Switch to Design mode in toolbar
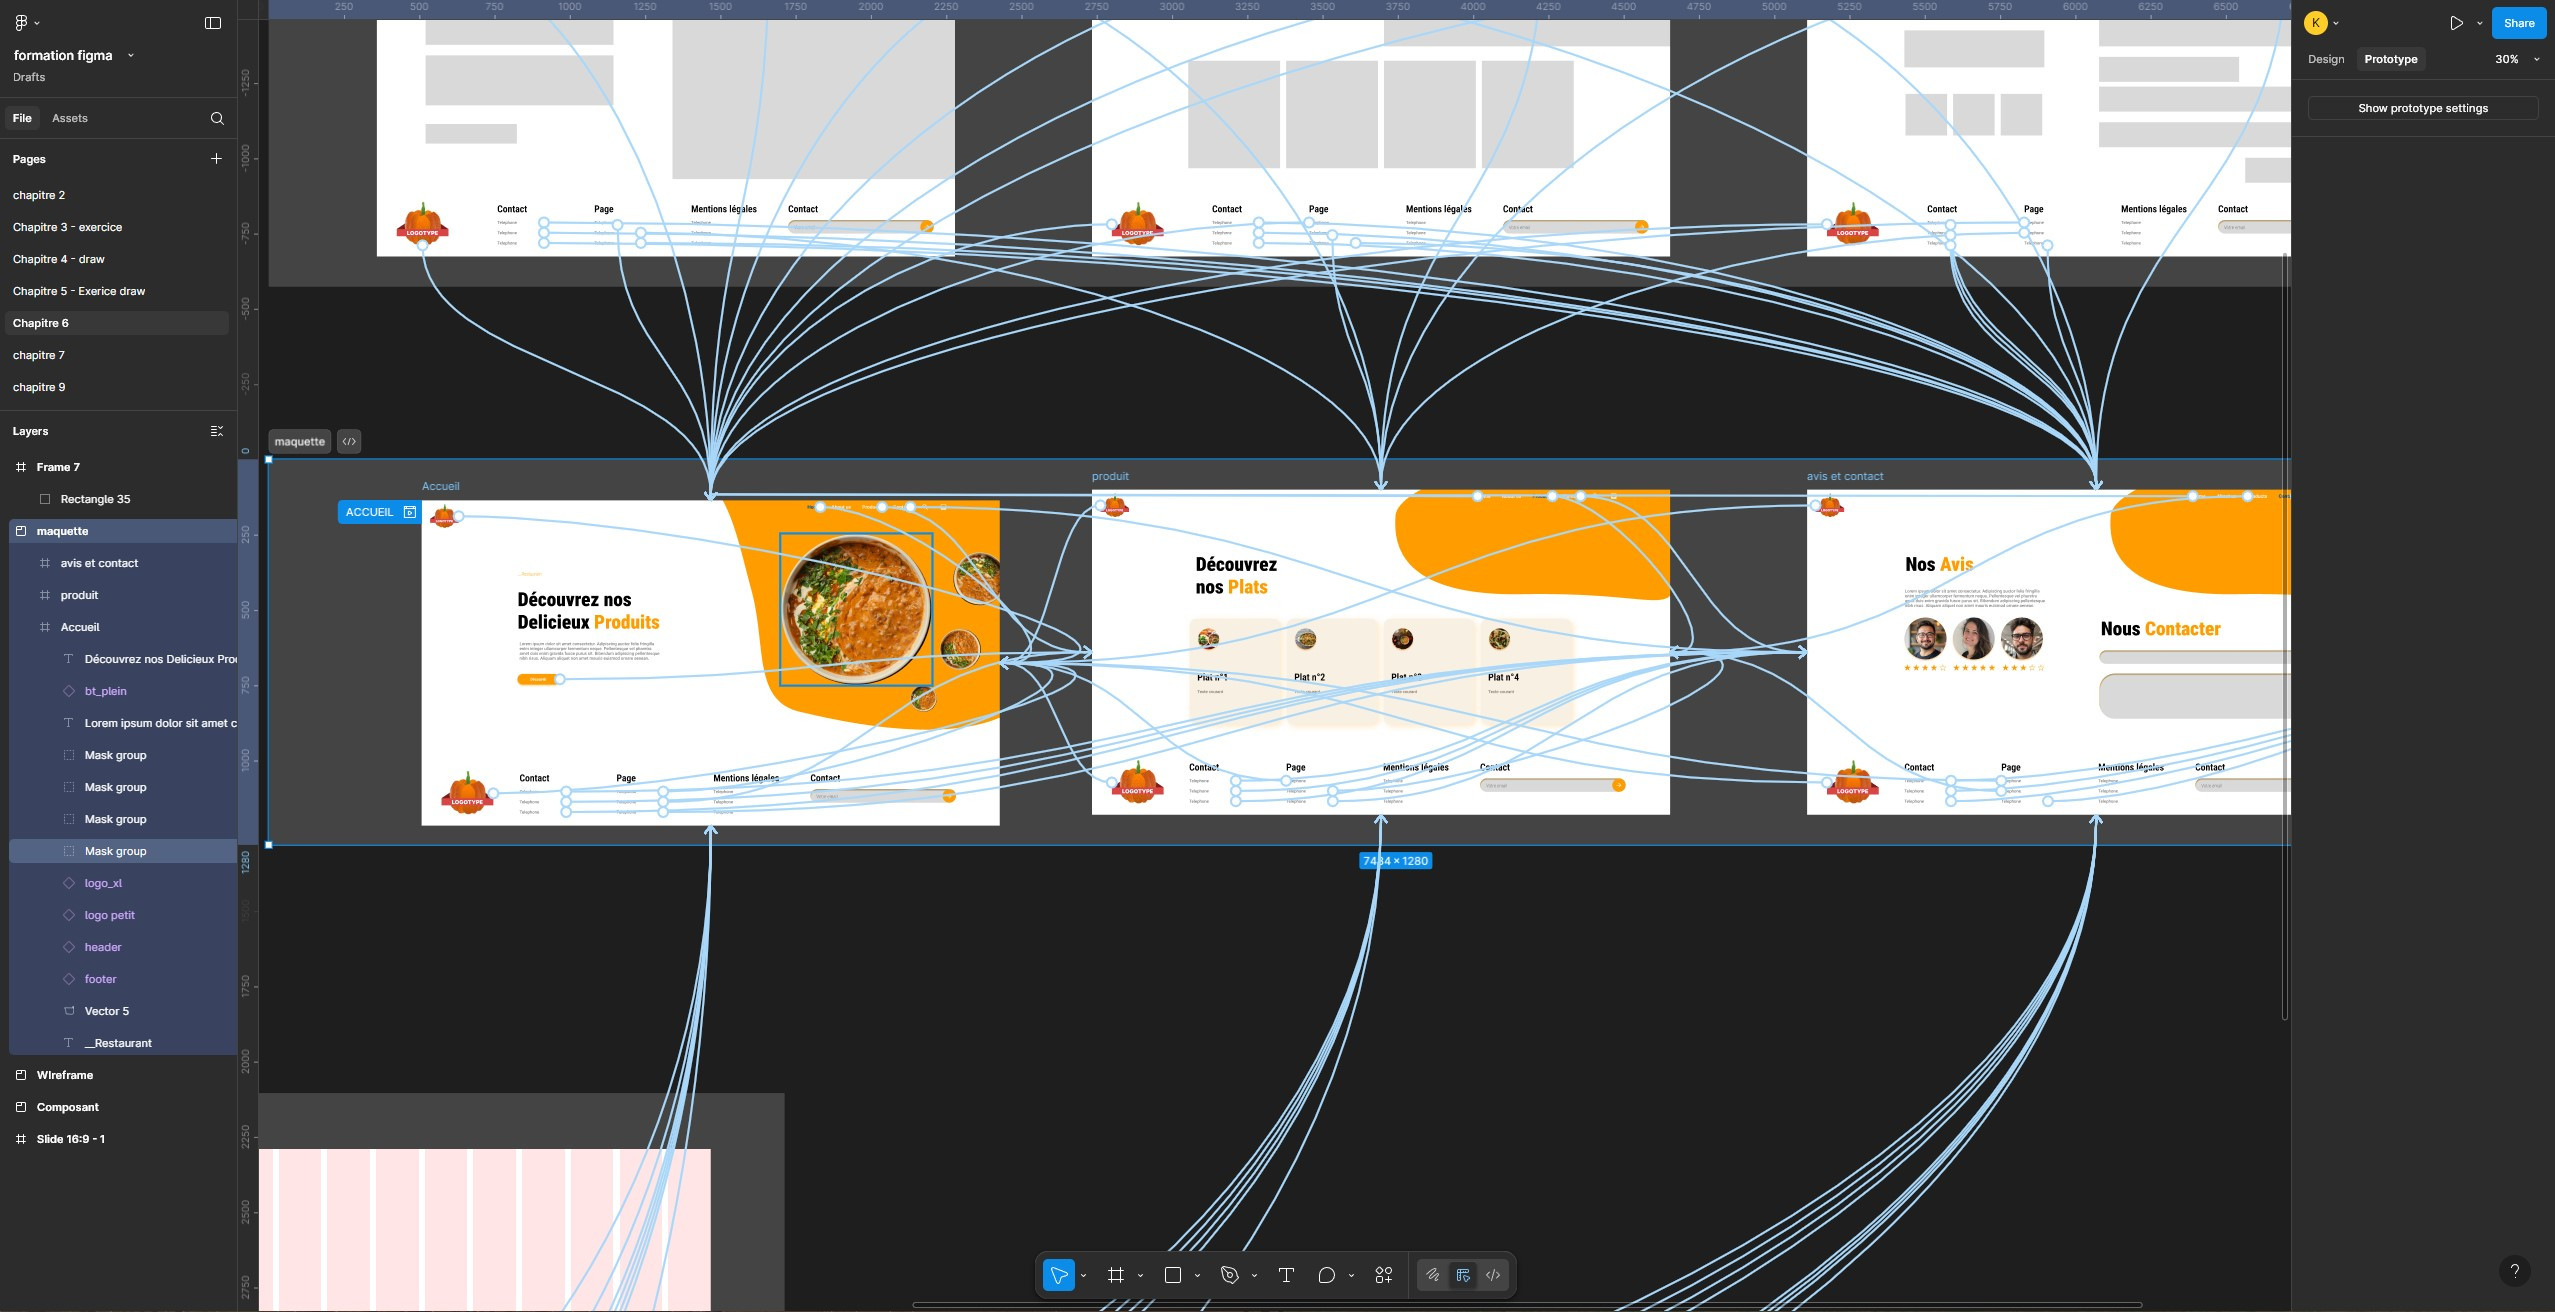This screenshot has height=1312, width=2555. click(1463, 1275)
